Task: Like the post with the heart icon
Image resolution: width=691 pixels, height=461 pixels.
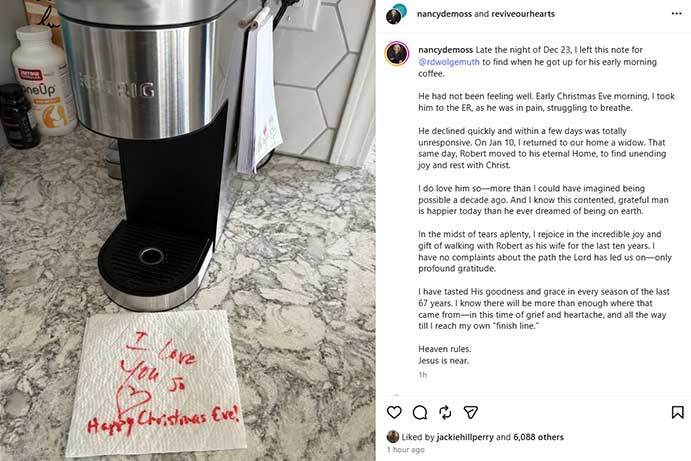Action: [394, 413]
